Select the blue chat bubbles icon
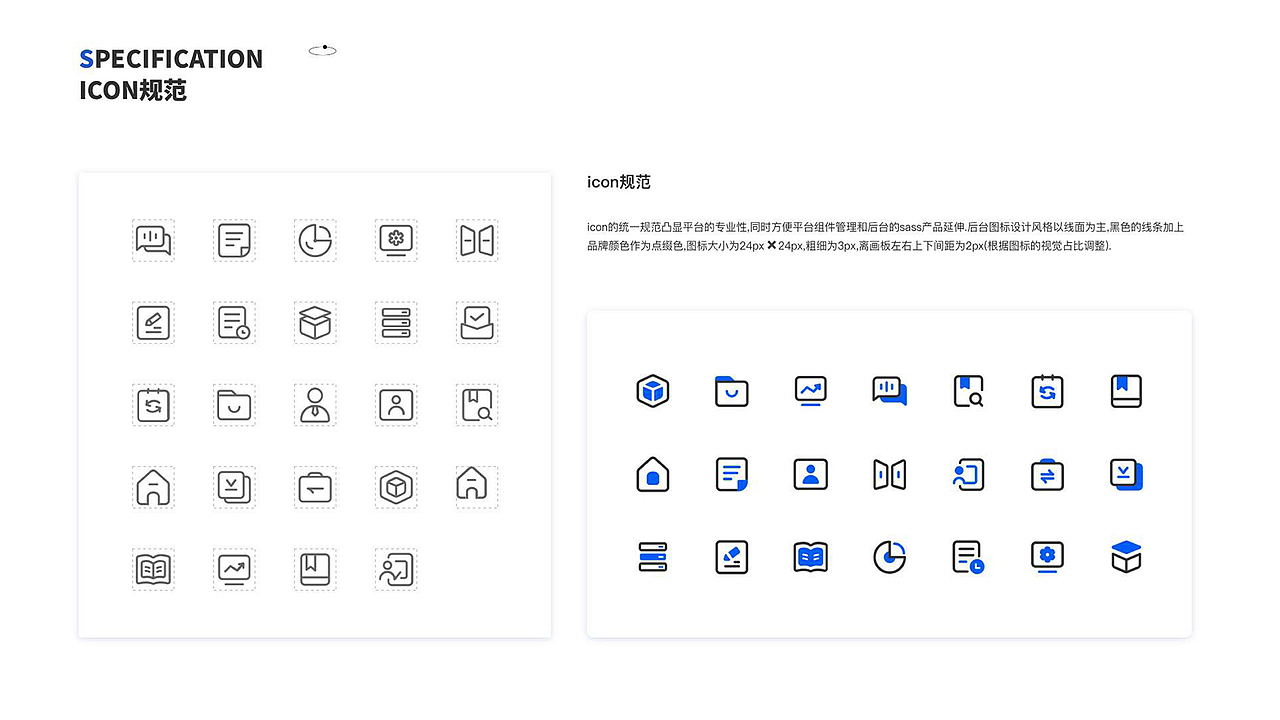Image resolution: width=1280 pixels, height=720 pixels. 889,391
